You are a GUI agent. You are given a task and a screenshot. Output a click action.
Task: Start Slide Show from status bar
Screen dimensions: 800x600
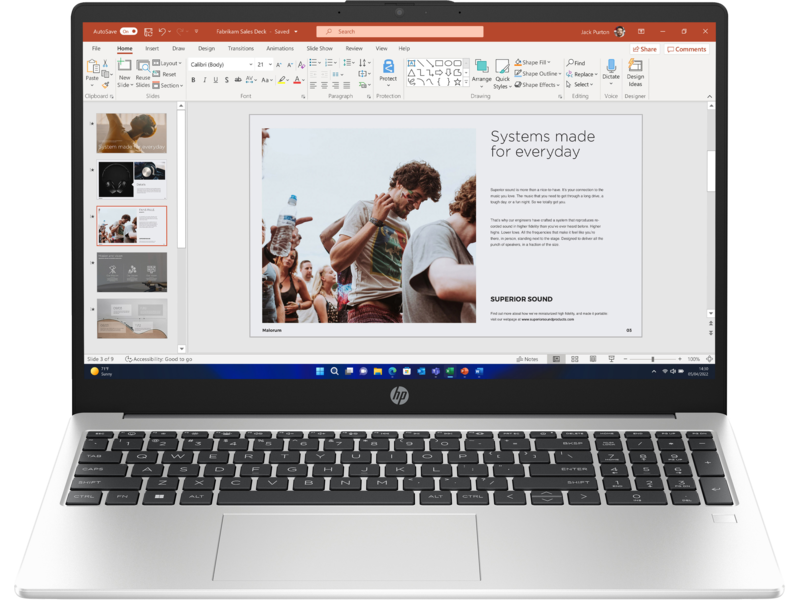click(612, 357)
